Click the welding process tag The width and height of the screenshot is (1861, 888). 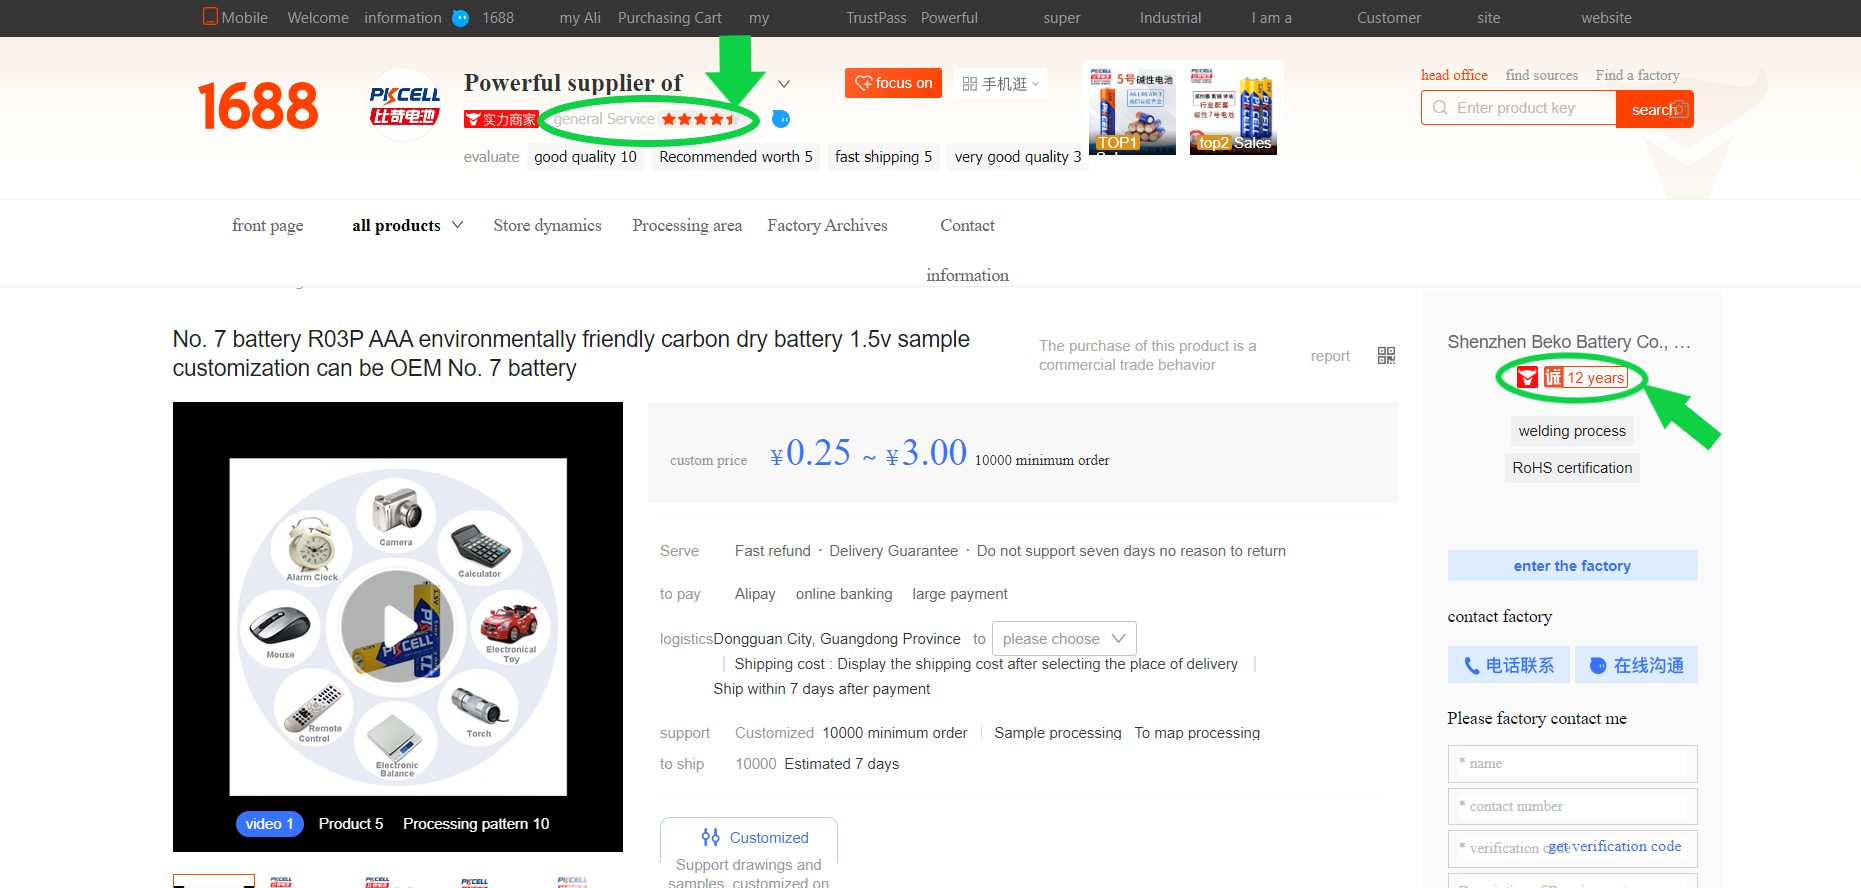(x=1572, y=431)
